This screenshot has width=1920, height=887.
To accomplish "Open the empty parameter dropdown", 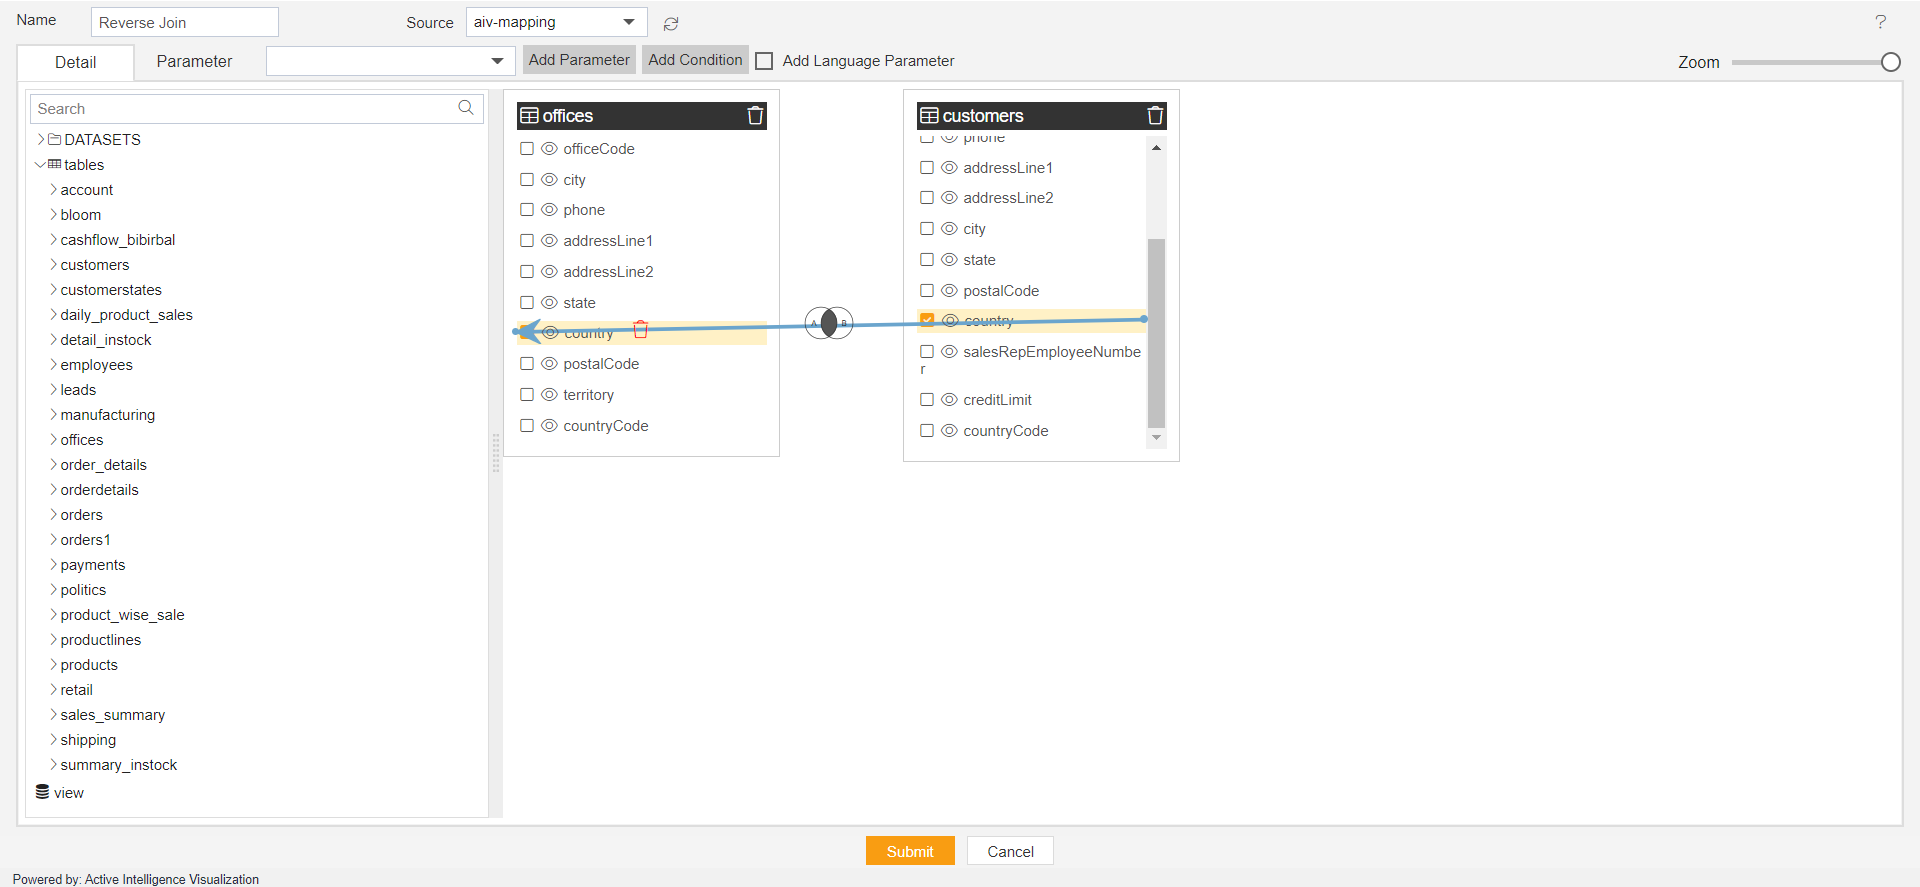I will tap(390, 61).
